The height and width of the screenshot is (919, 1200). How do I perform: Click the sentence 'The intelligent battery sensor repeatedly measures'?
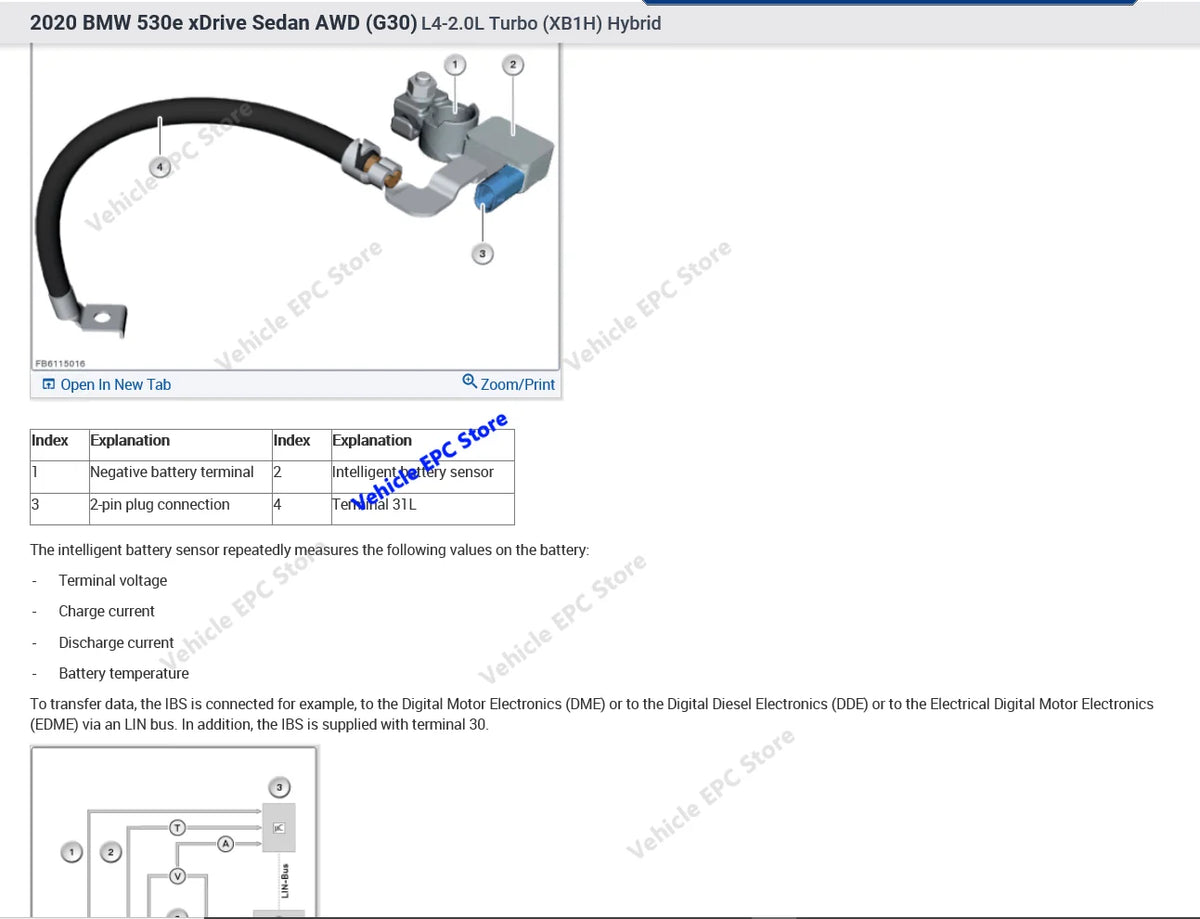click(310, 550)
